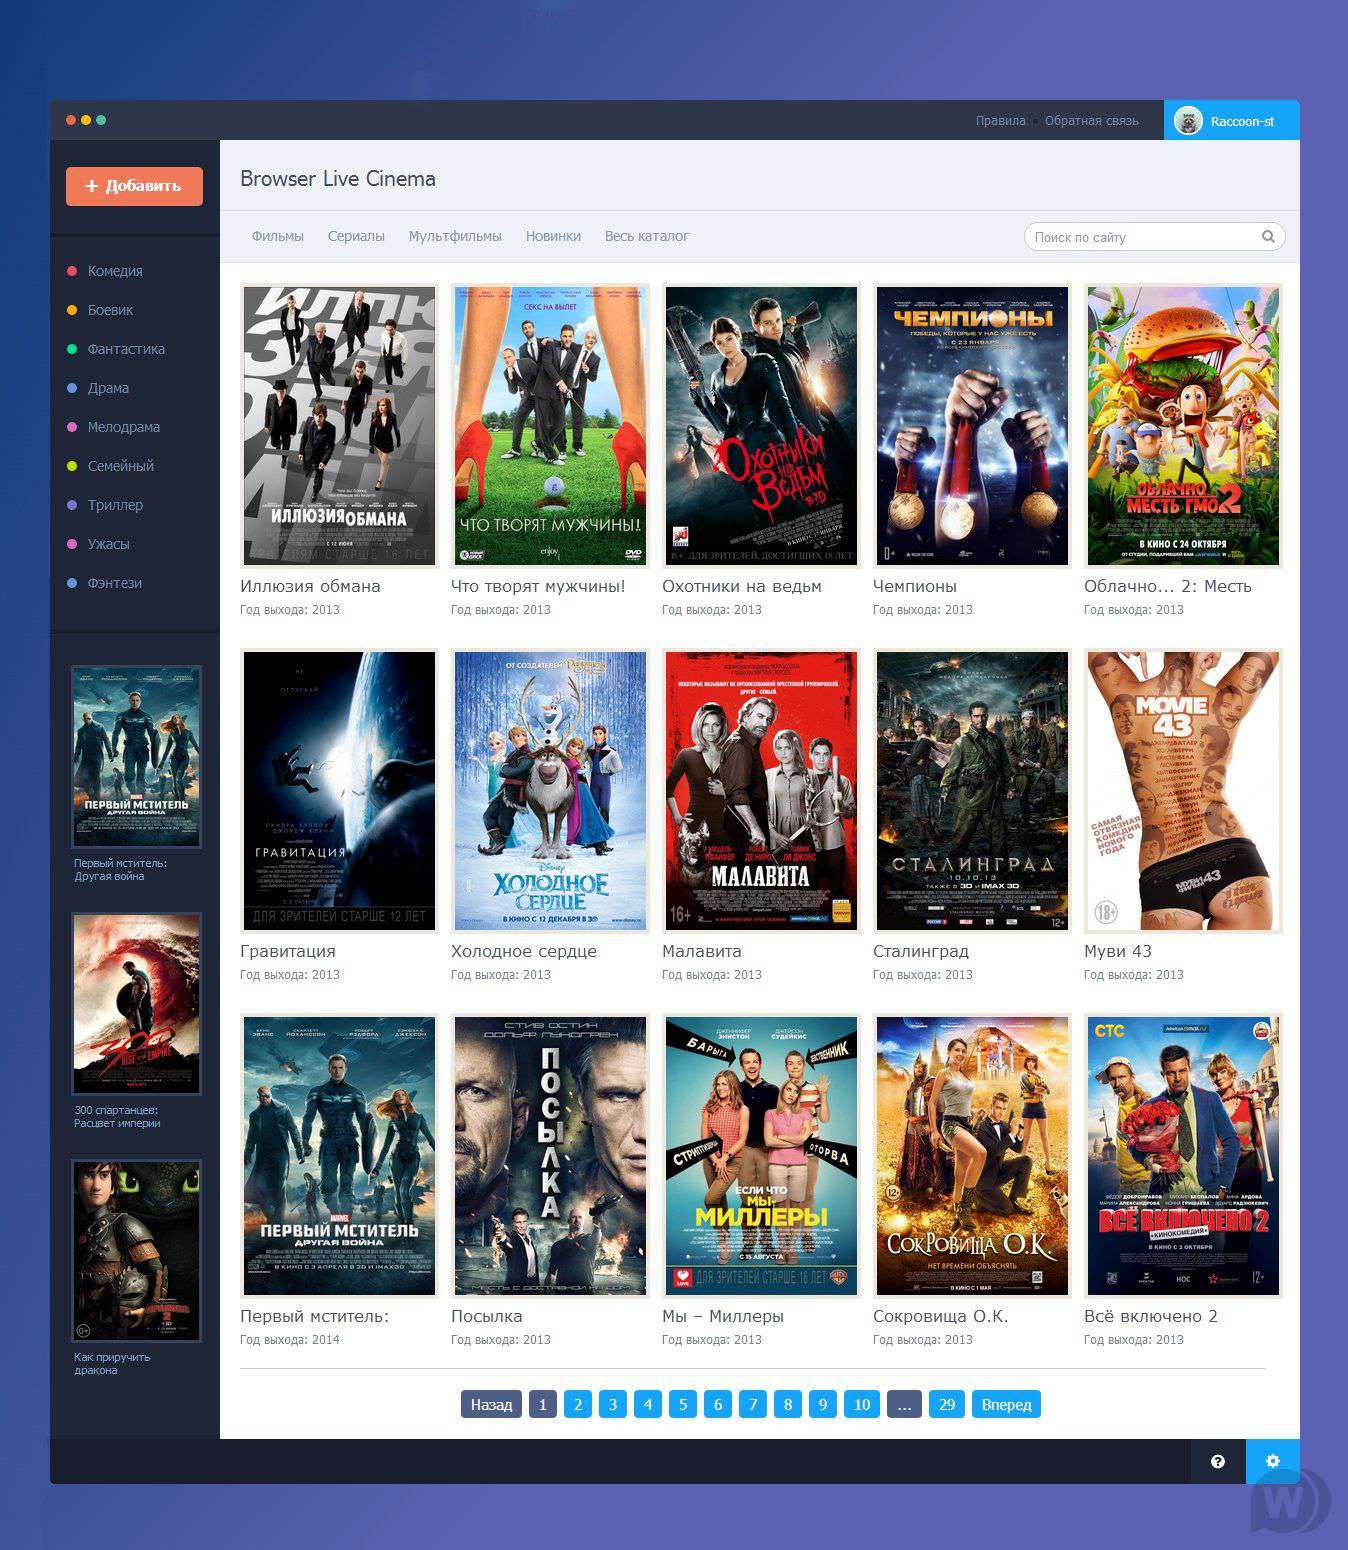1348x1550 pixels.
Task: Switch to the Сериалы tab
Action: [356, 237]
